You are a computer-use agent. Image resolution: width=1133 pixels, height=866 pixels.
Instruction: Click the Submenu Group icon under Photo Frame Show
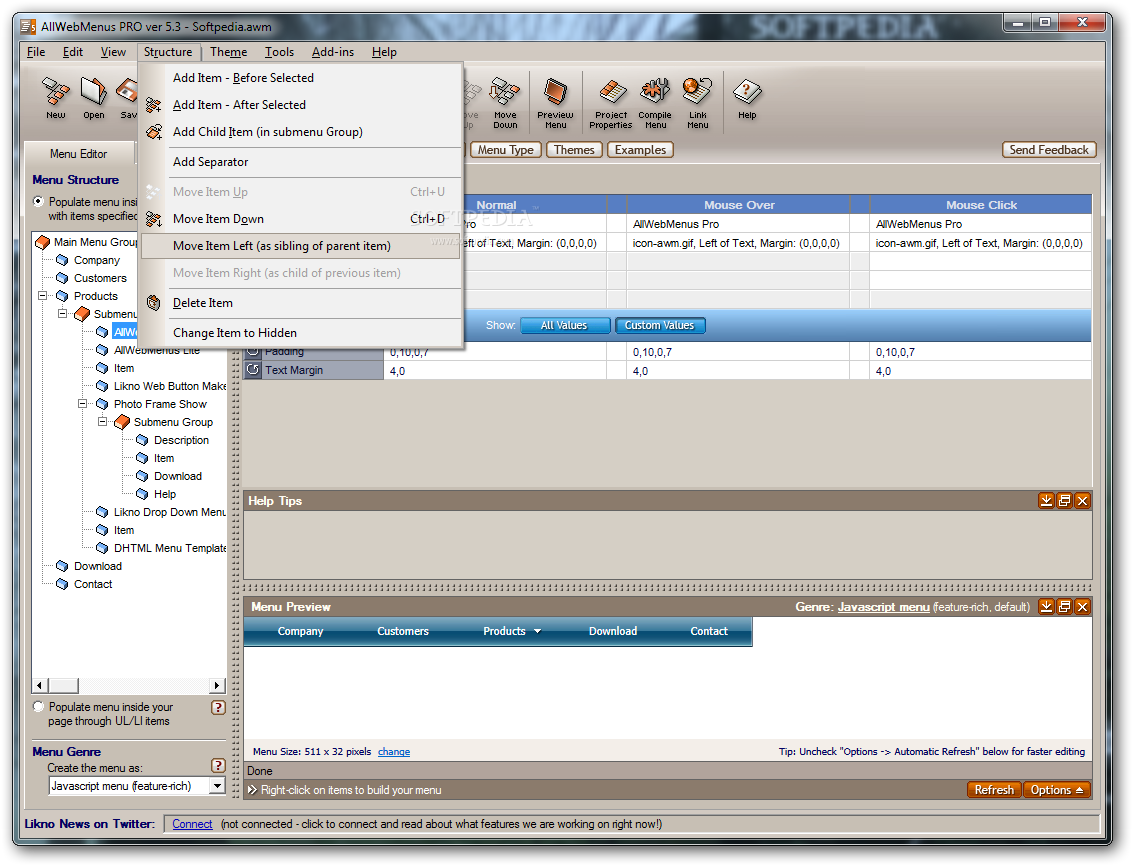coord(122,422)
